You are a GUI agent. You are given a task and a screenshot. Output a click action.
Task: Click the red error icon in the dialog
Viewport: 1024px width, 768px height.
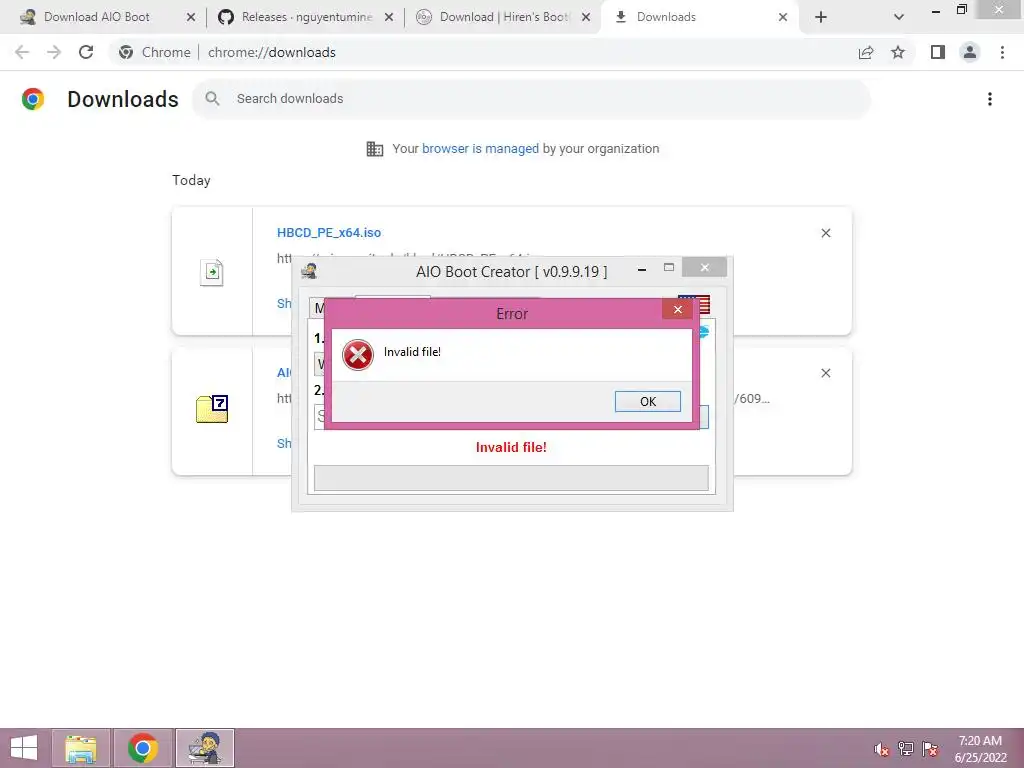[x=358, y=355]
